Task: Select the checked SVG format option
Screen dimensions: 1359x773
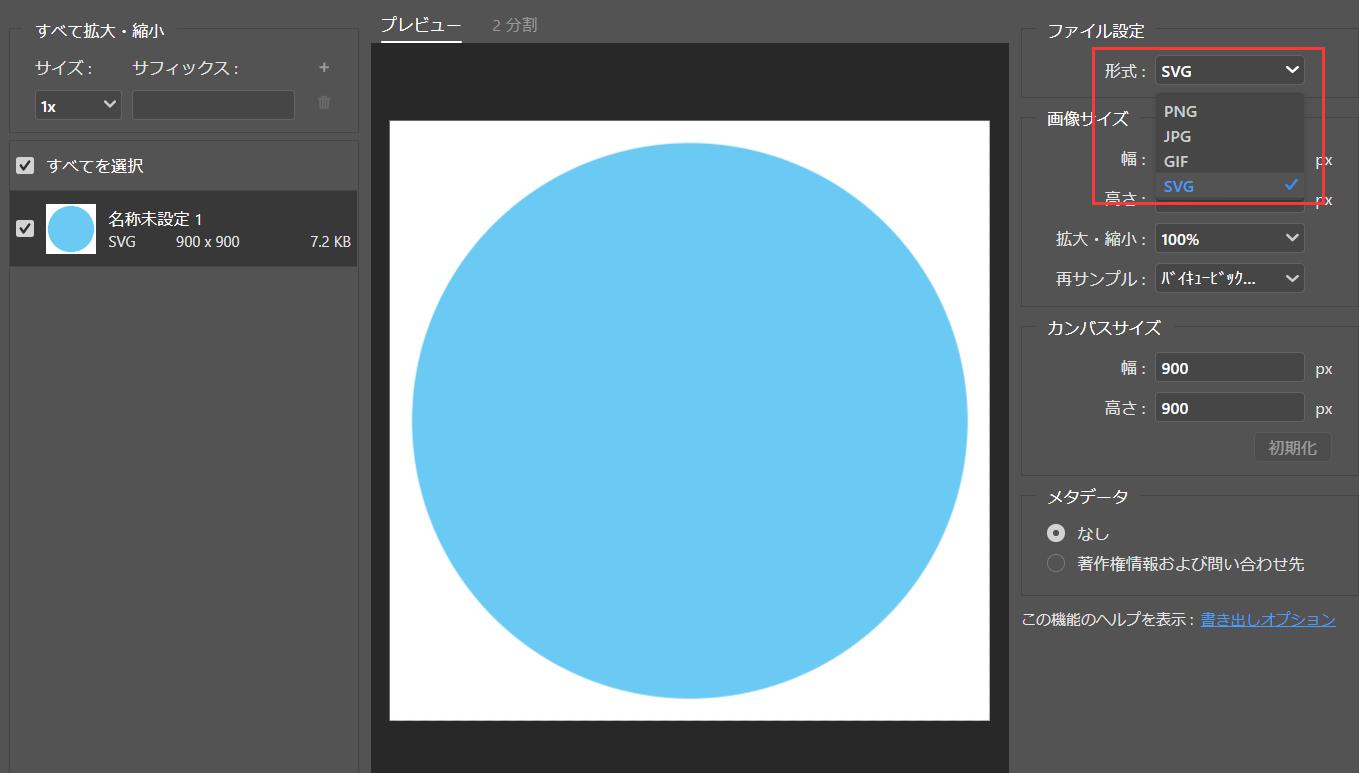Action: (1179, 186)
